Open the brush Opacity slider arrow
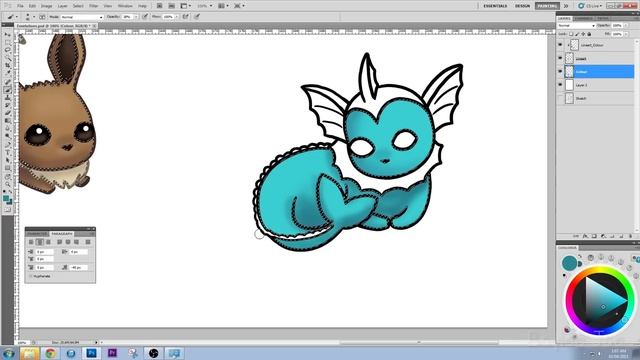The height and width of the screenshot is (360, 640). [136, 17]
